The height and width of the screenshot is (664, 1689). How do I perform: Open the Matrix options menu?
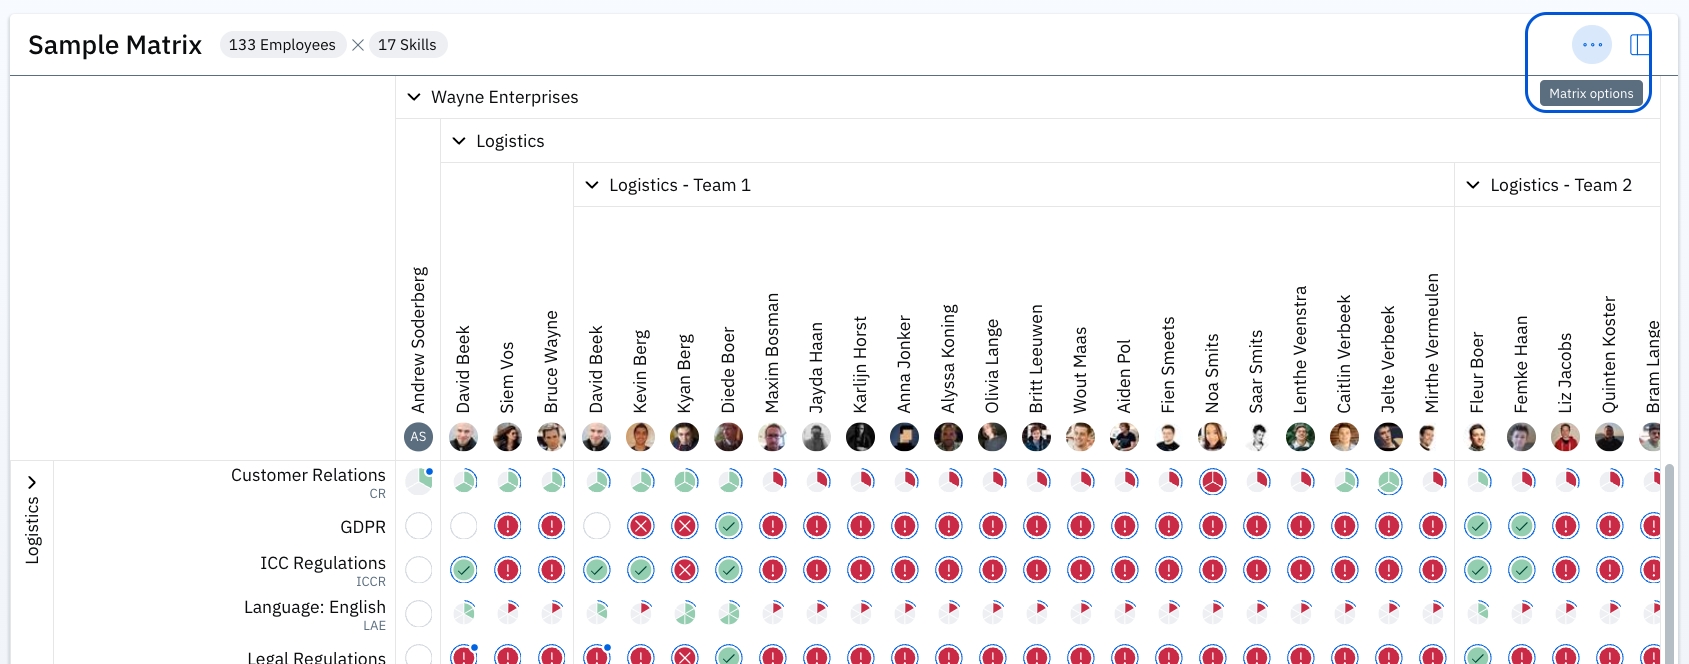tap(1591, 45)
